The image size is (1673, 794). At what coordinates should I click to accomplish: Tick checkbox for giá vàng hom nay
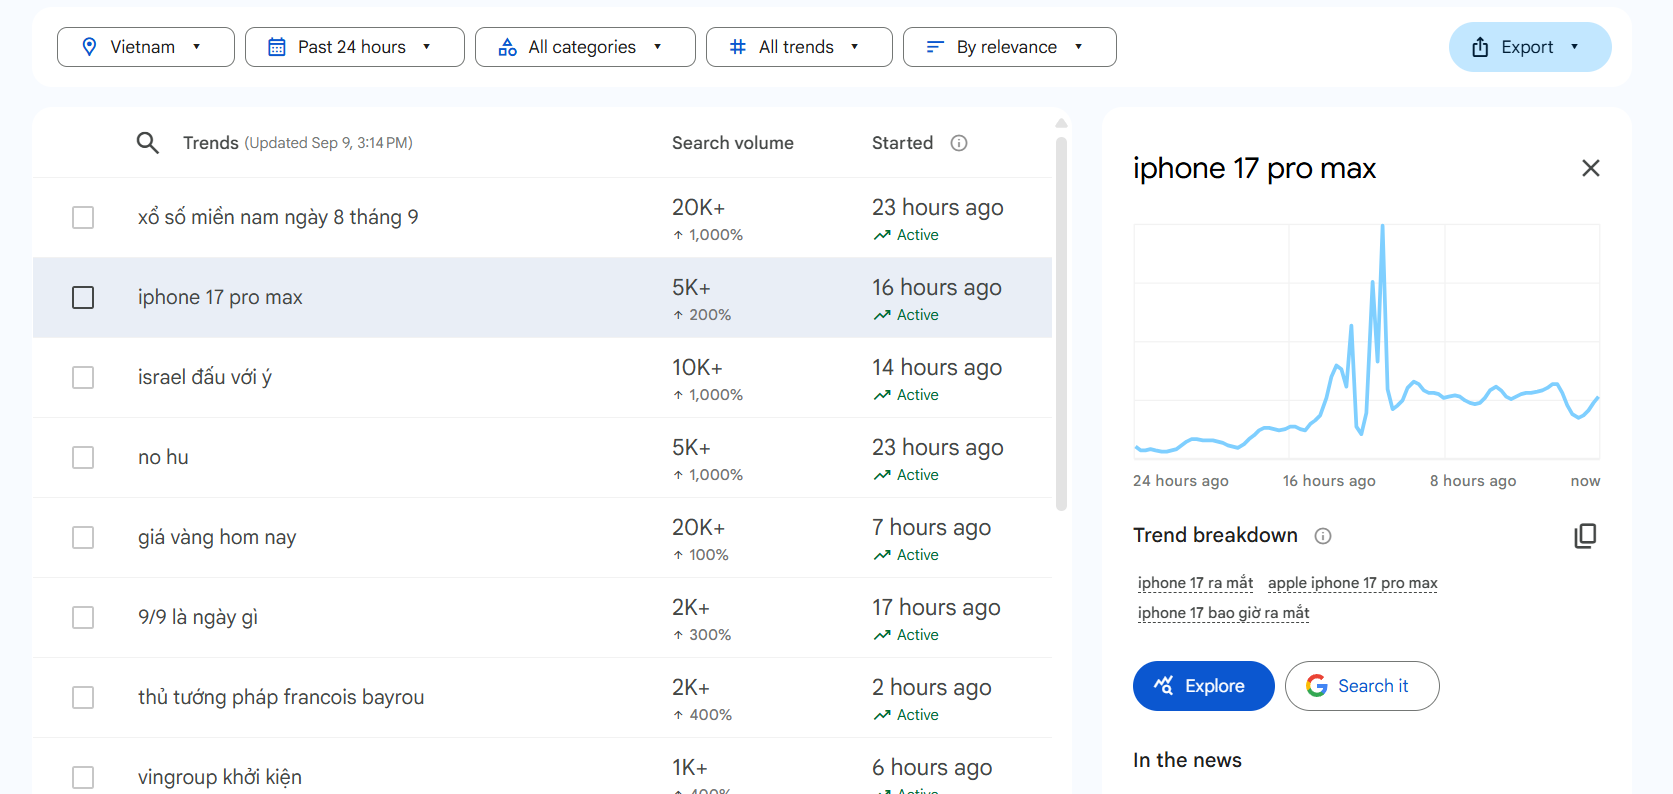83,537
